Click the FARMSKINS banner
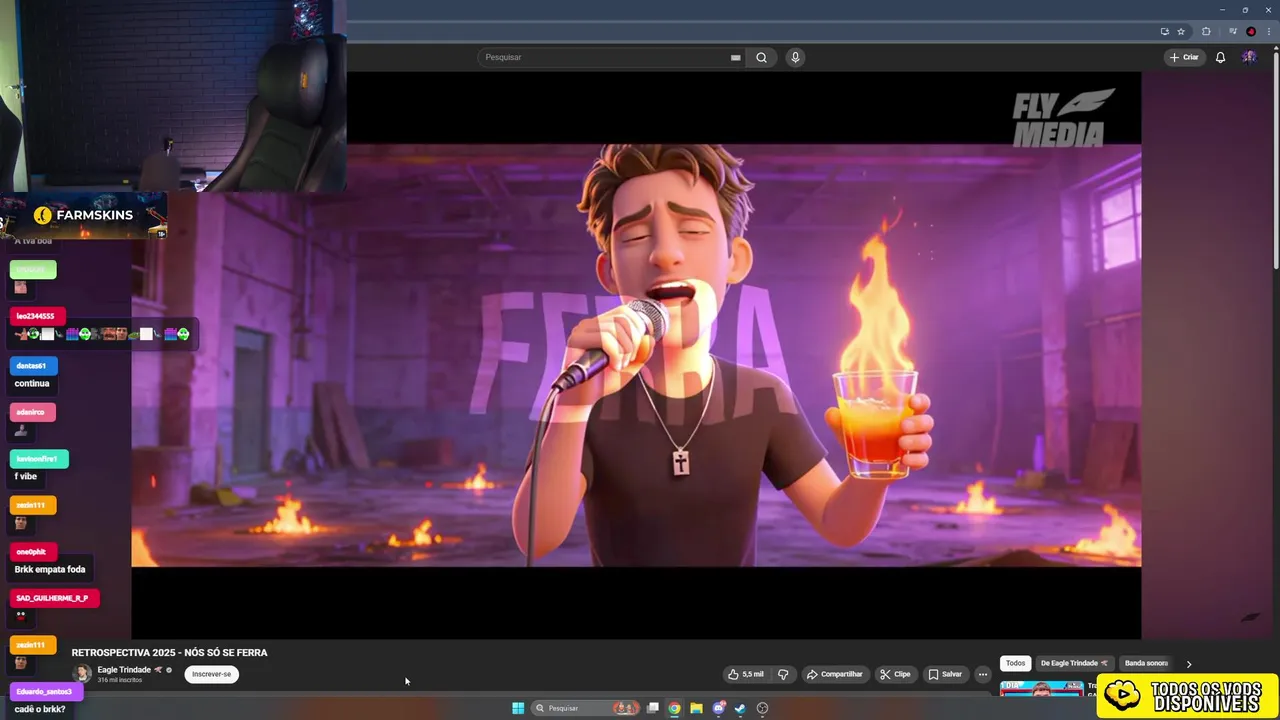Screen dimensions: 1280x720 pyautogui.click(x=84, y=215)
